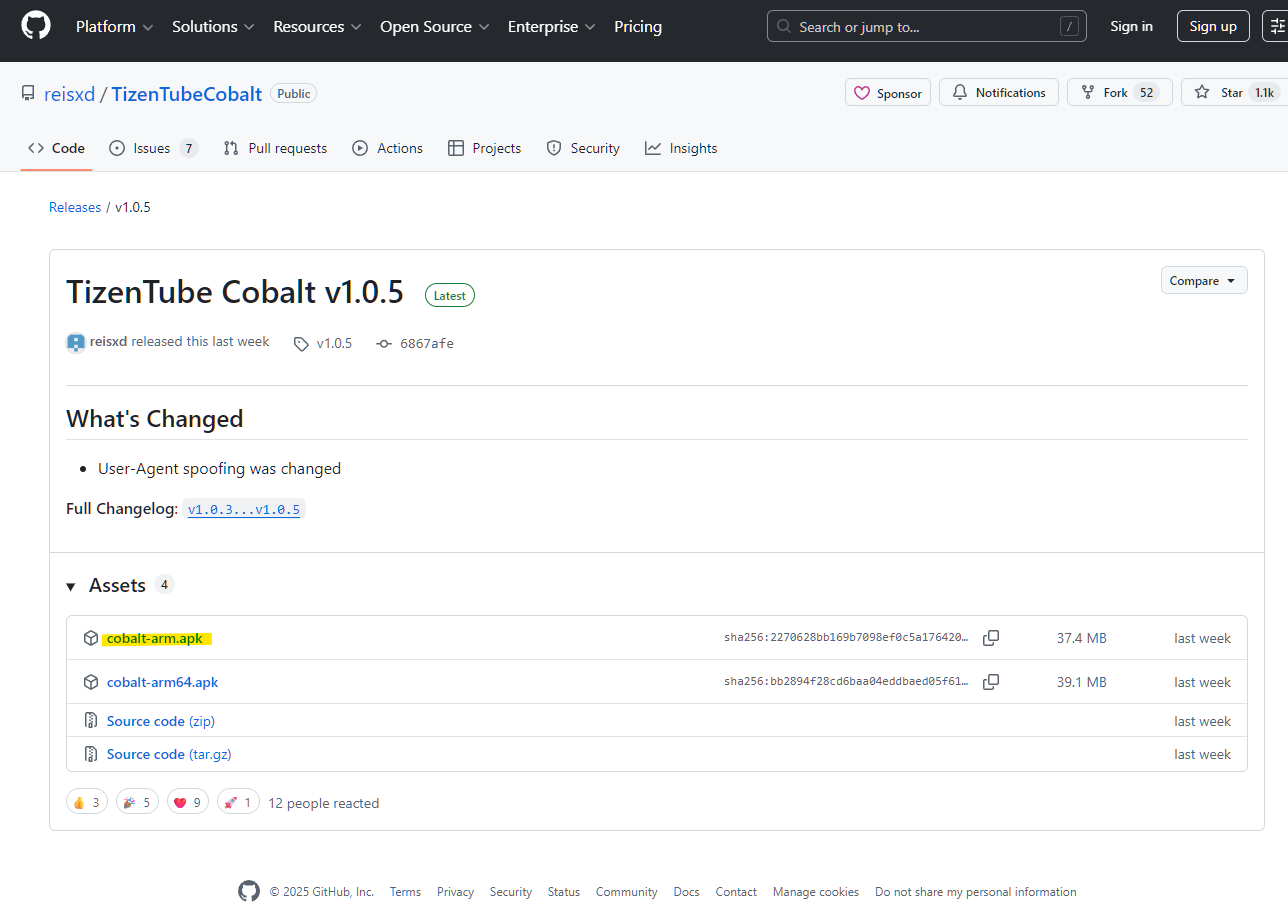Focus the Search or jump to field
The width and height of the screenshot is (1288, 915).
926,27
